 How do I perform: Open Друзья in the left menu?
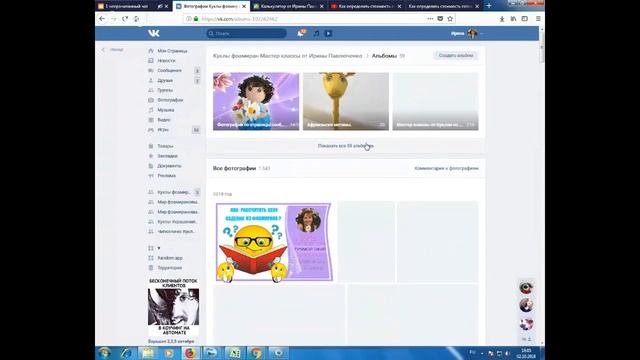click(x=165, y=80)
